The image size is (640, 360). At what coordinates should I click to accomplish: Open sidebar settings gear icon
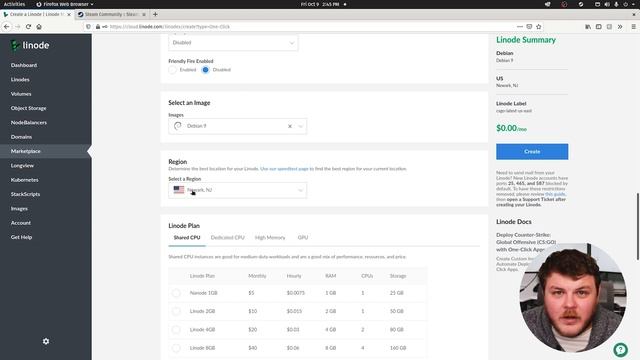[46, 341]
